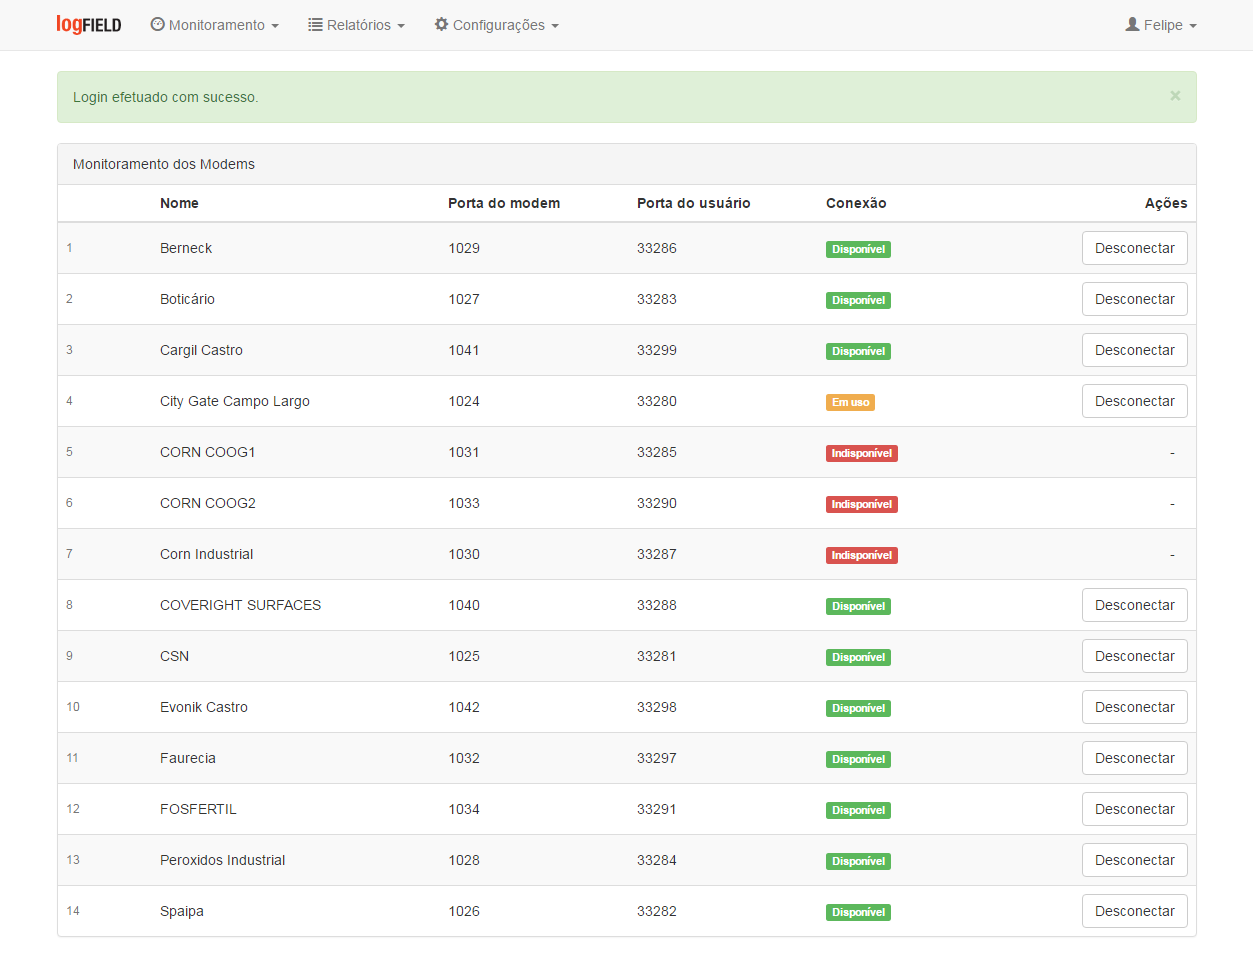This screenshot has width=1253, height=977.
Task: Select the CORN COOG2 name cell
Action: tap(208, 503)
